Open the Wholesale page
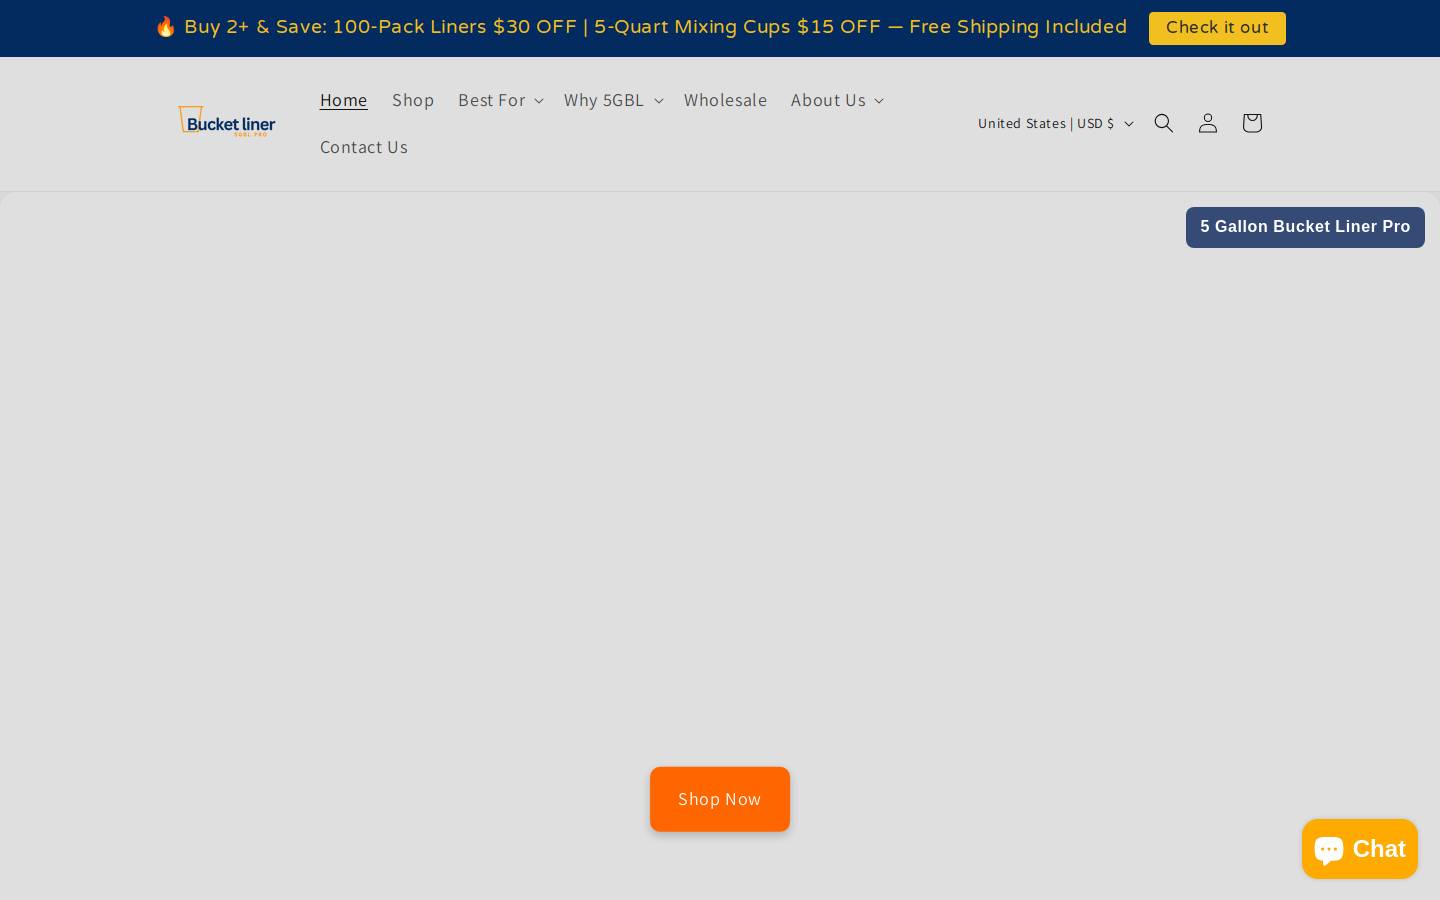Screen dimensions: 1440x900 tap(725, 100)
